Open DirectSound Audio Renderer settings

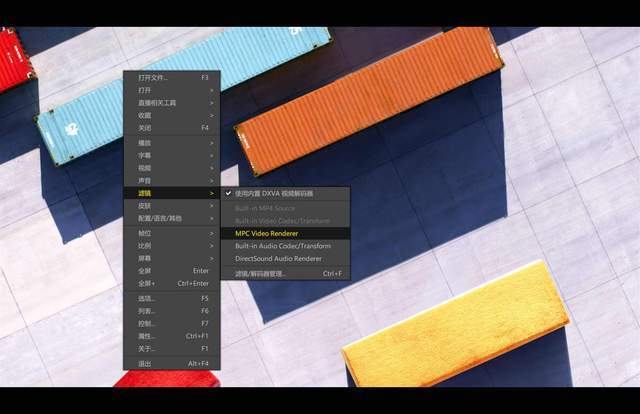(x=285, y=259)
